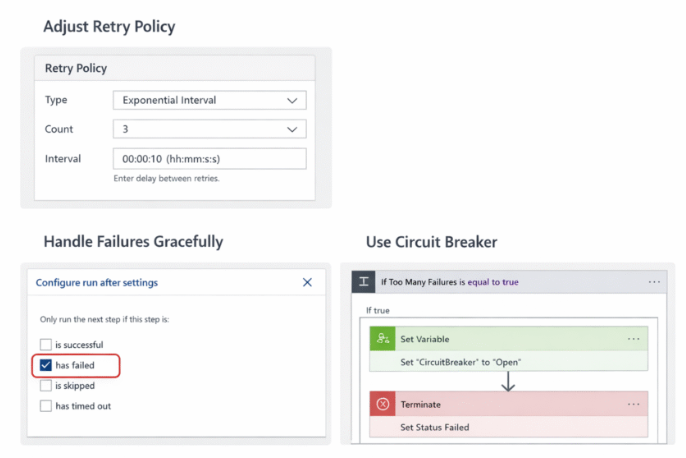Tick the "is skipped" checkbox

point(46,385)
